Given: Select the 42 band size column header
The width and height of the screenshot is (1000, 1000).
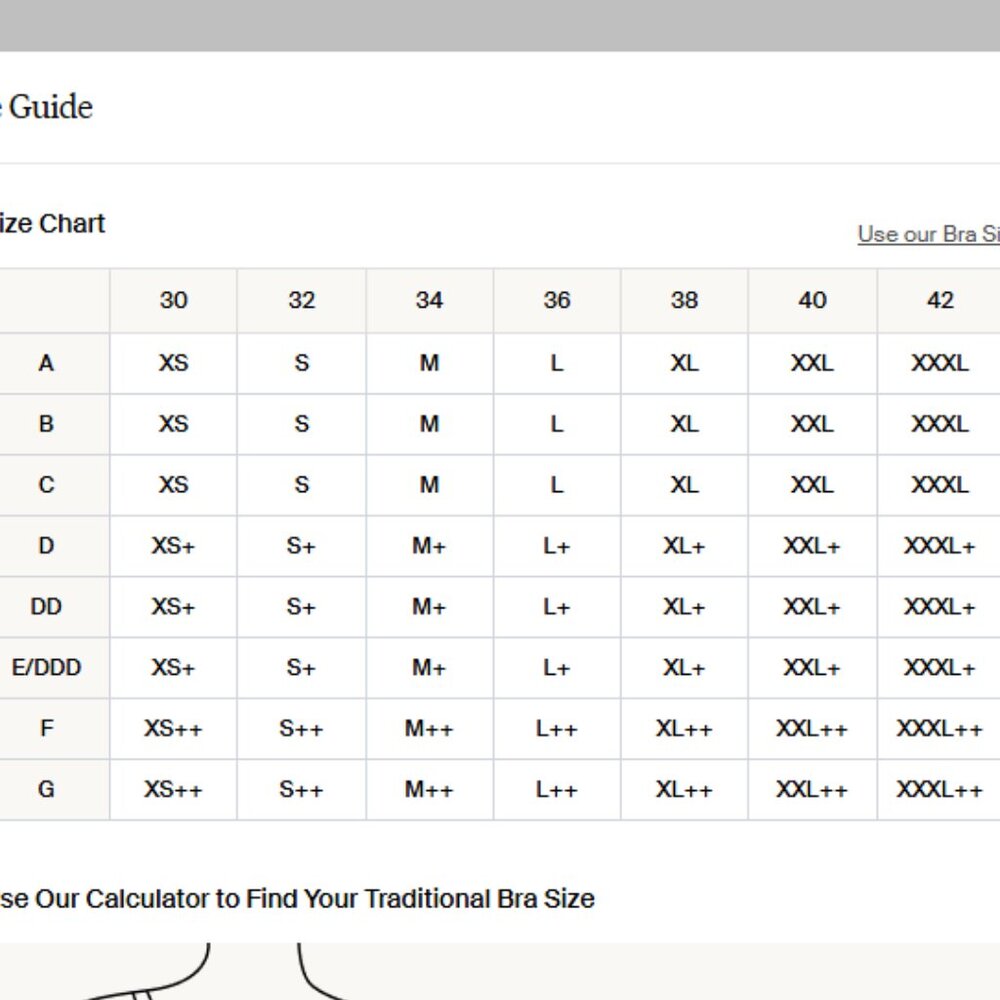Looking at the screenshot, I should click(x=940, y=300).
